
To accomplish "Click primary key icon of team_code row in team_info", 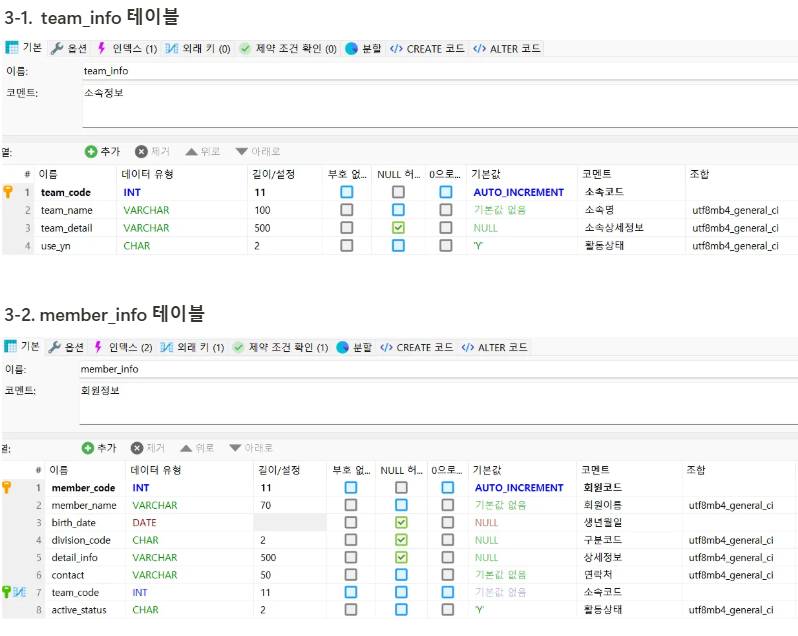I will coord(8,192).
